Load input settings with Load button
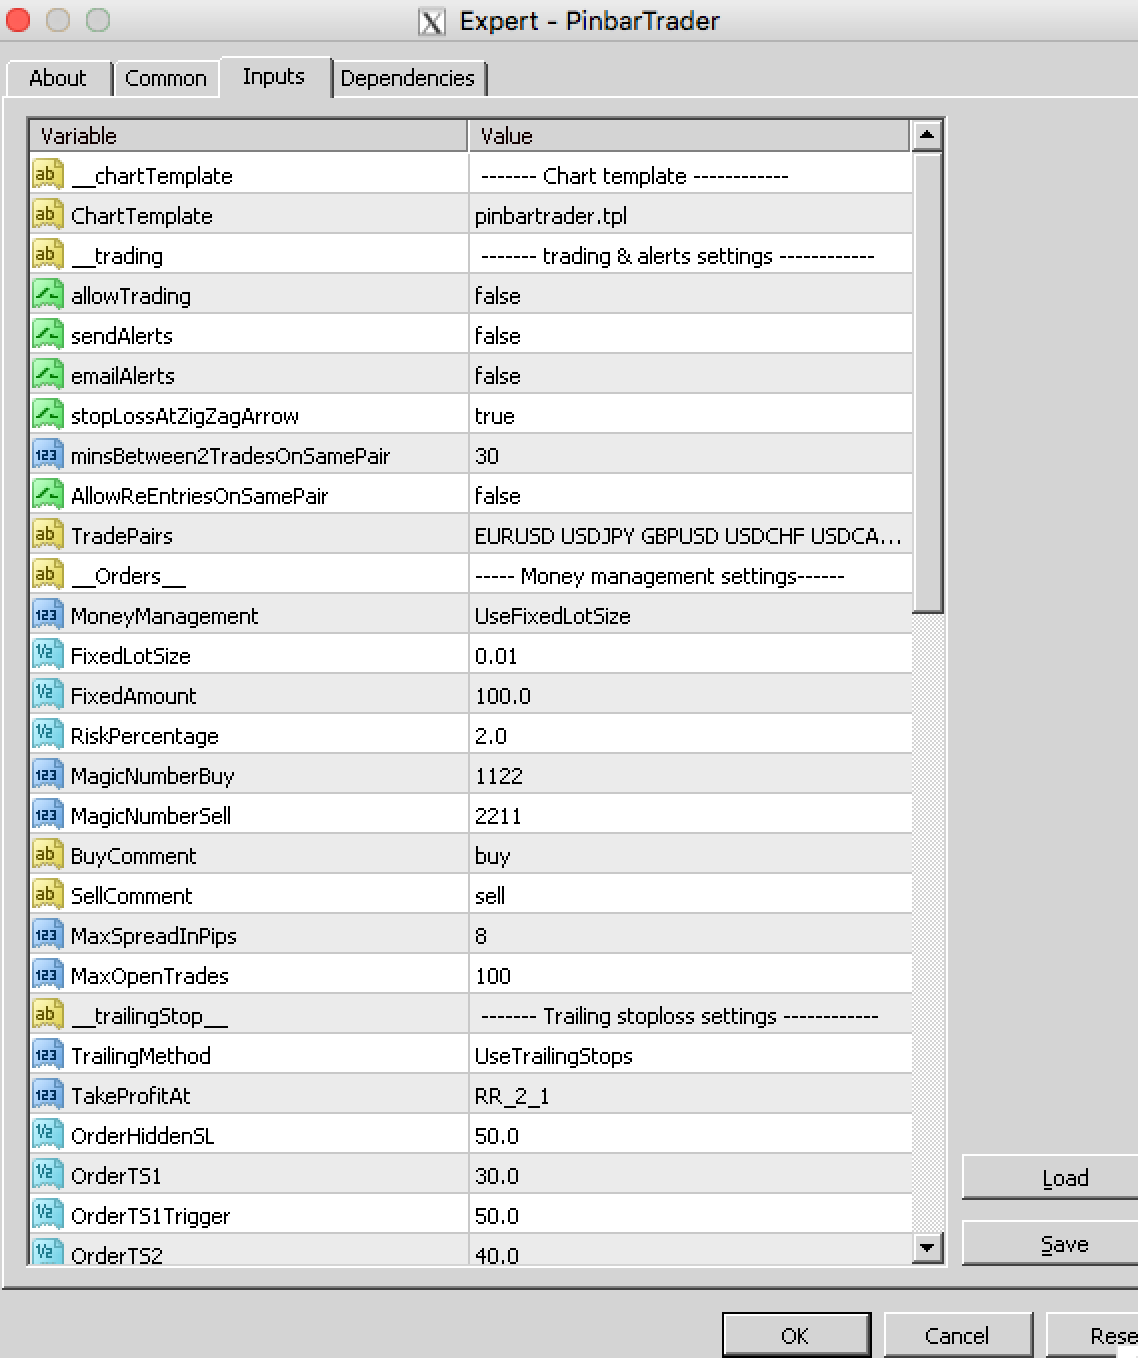 click(1051, 1178)
